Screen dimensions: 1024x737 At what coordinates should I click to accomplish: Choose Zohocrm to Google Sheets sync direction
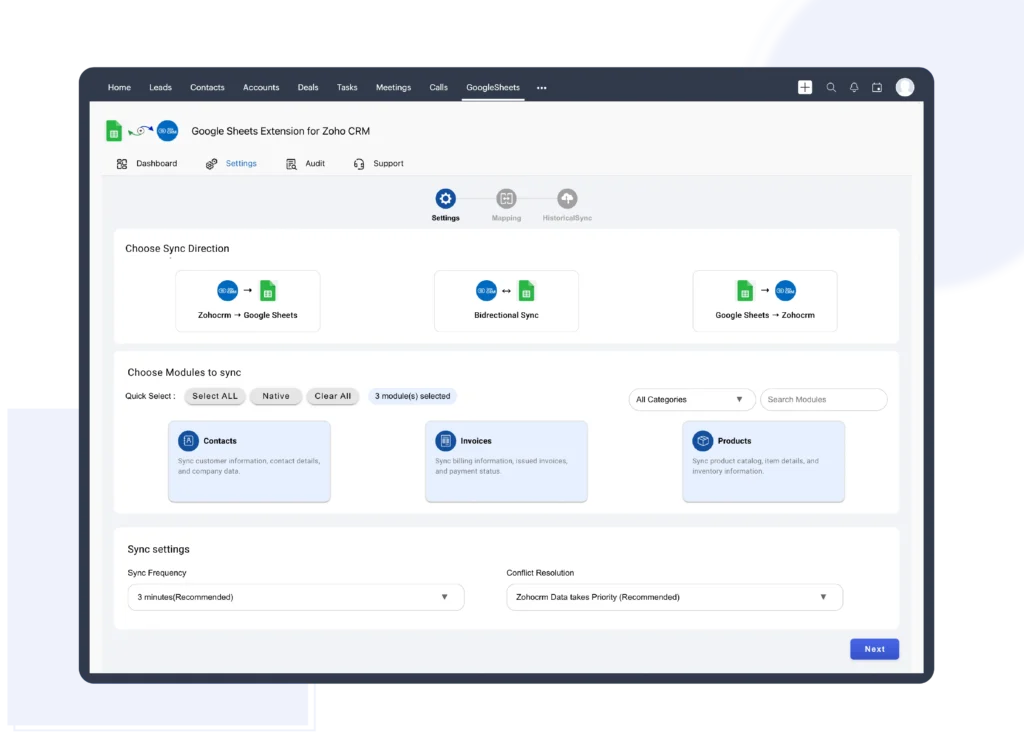tap(248, 300)
